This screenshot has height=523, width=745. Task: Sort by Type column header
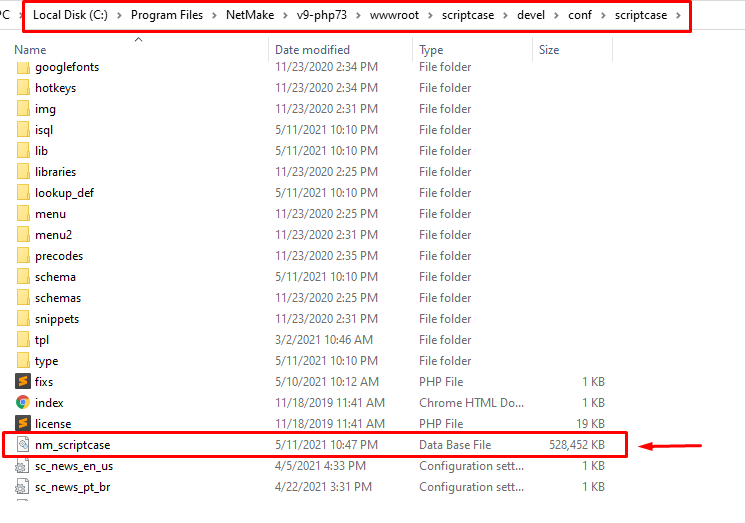pos(431,50)
